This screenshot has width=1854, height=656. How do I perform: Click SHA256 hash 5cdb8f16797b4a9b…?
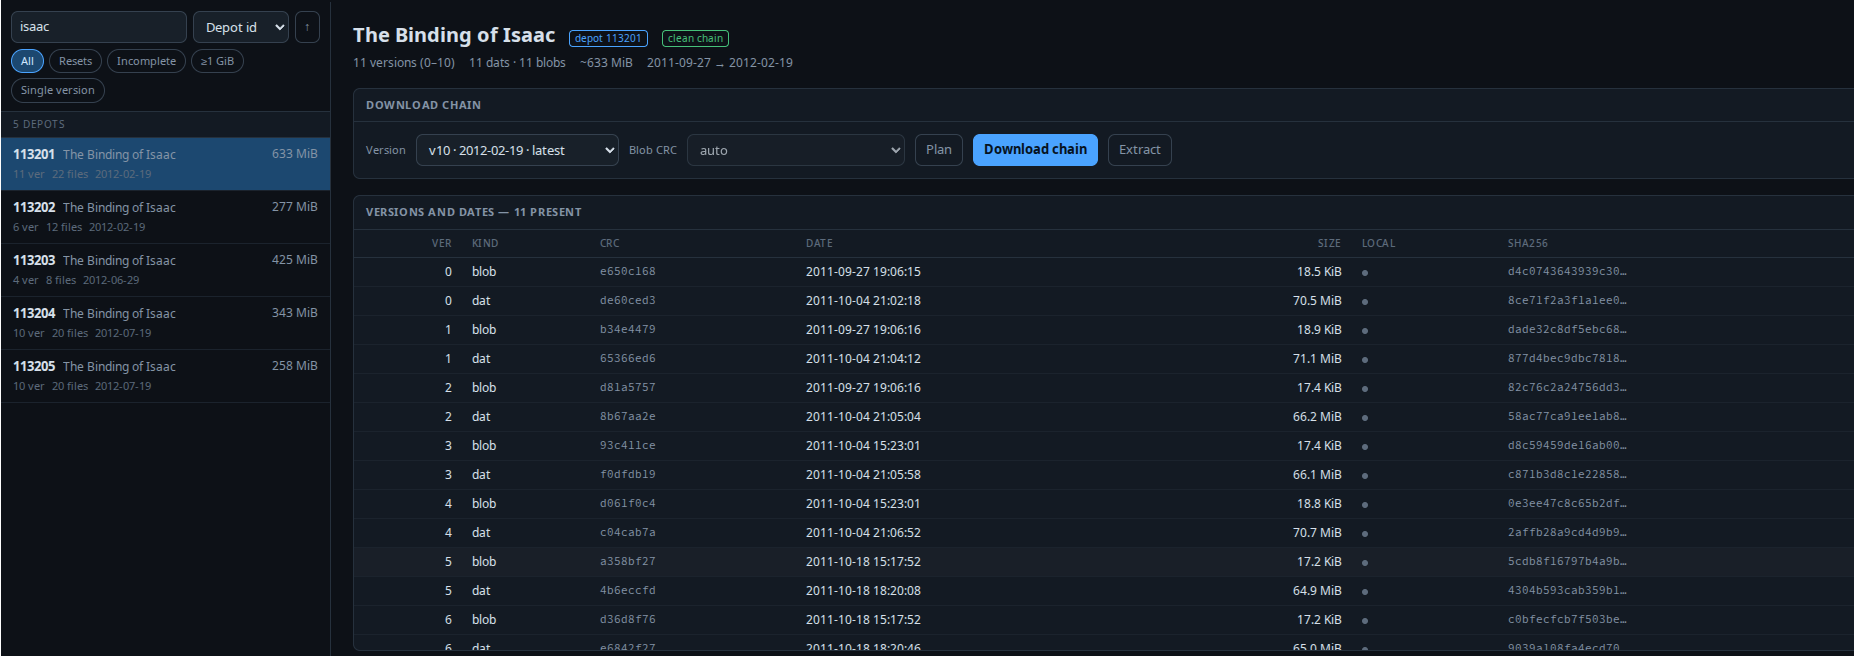point(1567,562)
